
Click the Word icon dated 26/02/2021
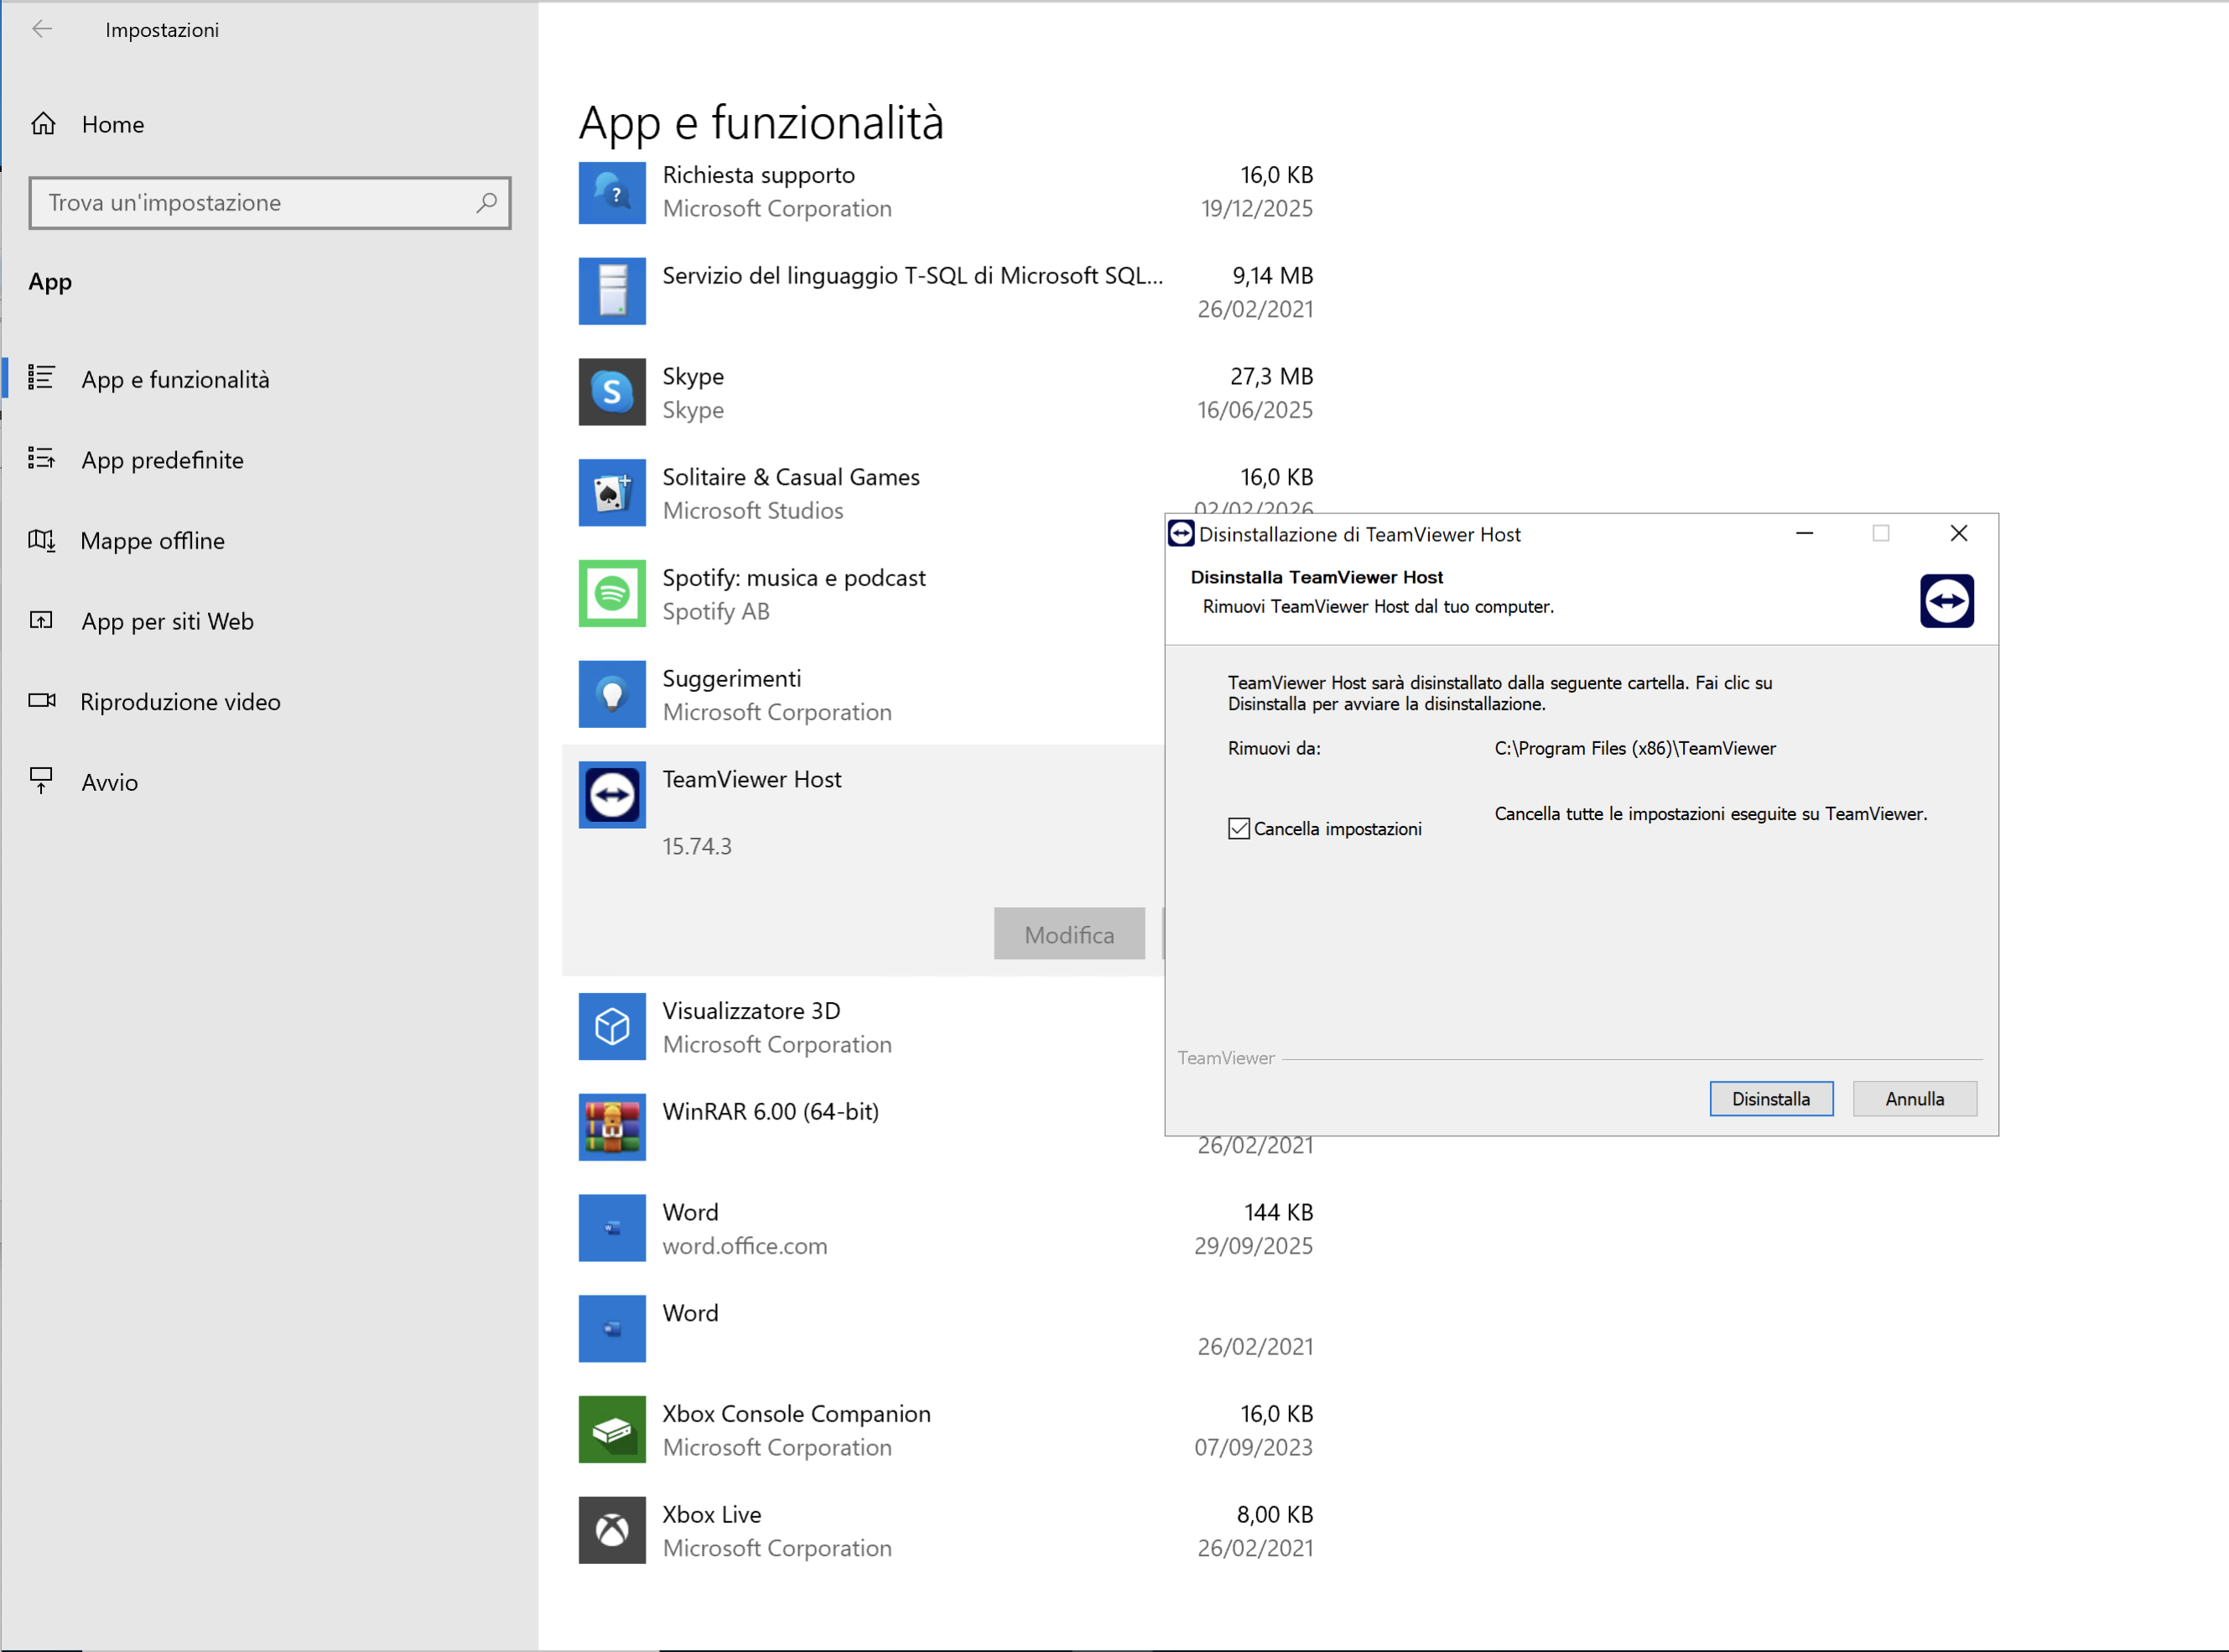(612, 1329)
